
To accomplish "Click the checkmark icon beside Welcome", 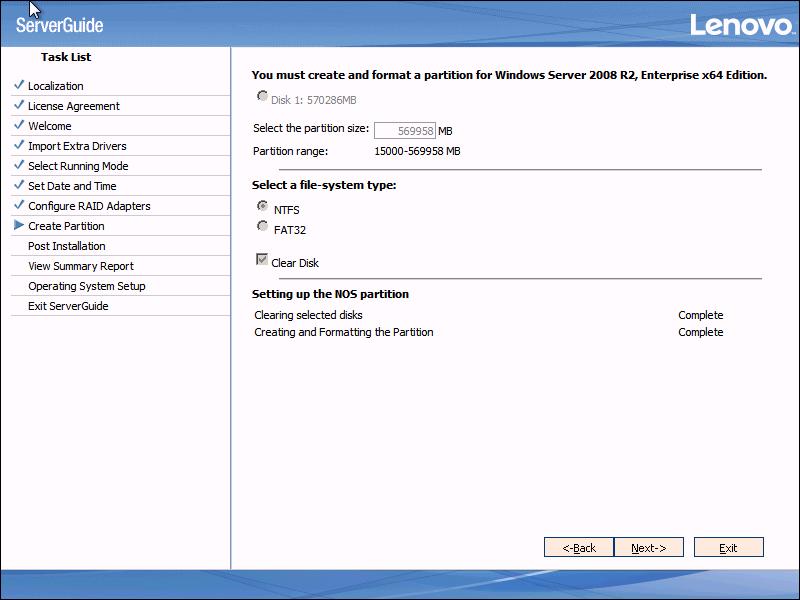I will pyautogui.click(x=19, y=125).
